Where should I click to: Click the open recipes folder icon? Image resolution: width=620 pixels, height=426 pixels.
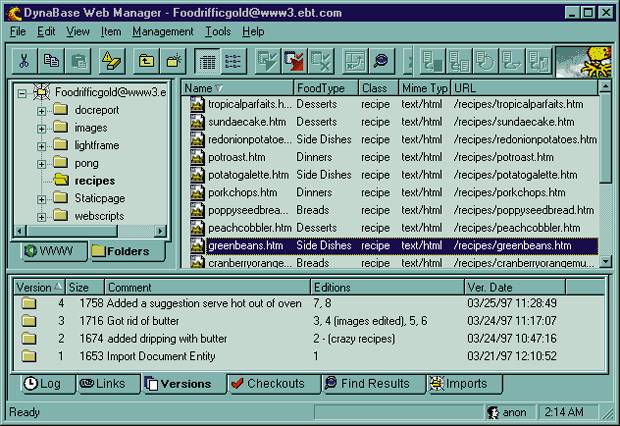(61, 180)
